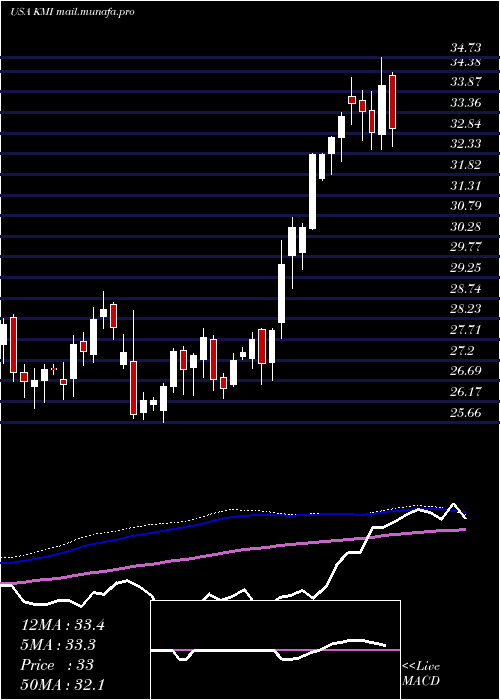Image resolution: width=500 pixels, height=700 pixels.
Task: Click the 28.23 price axis label
Action: (x=466, y=309)
